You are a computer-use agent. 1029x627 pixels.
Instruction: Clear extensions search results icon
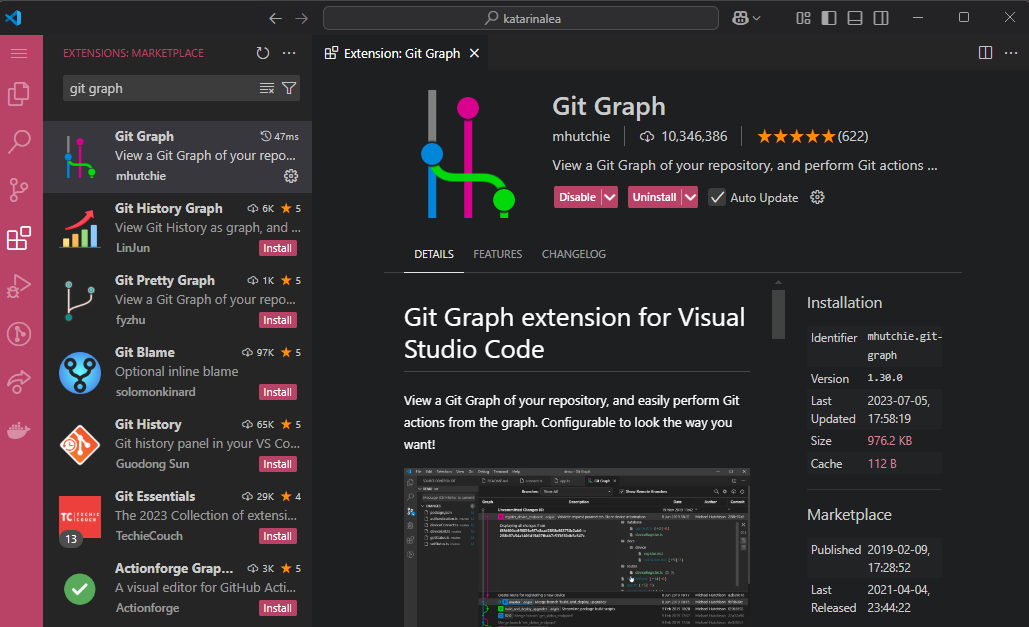(266, 88)
